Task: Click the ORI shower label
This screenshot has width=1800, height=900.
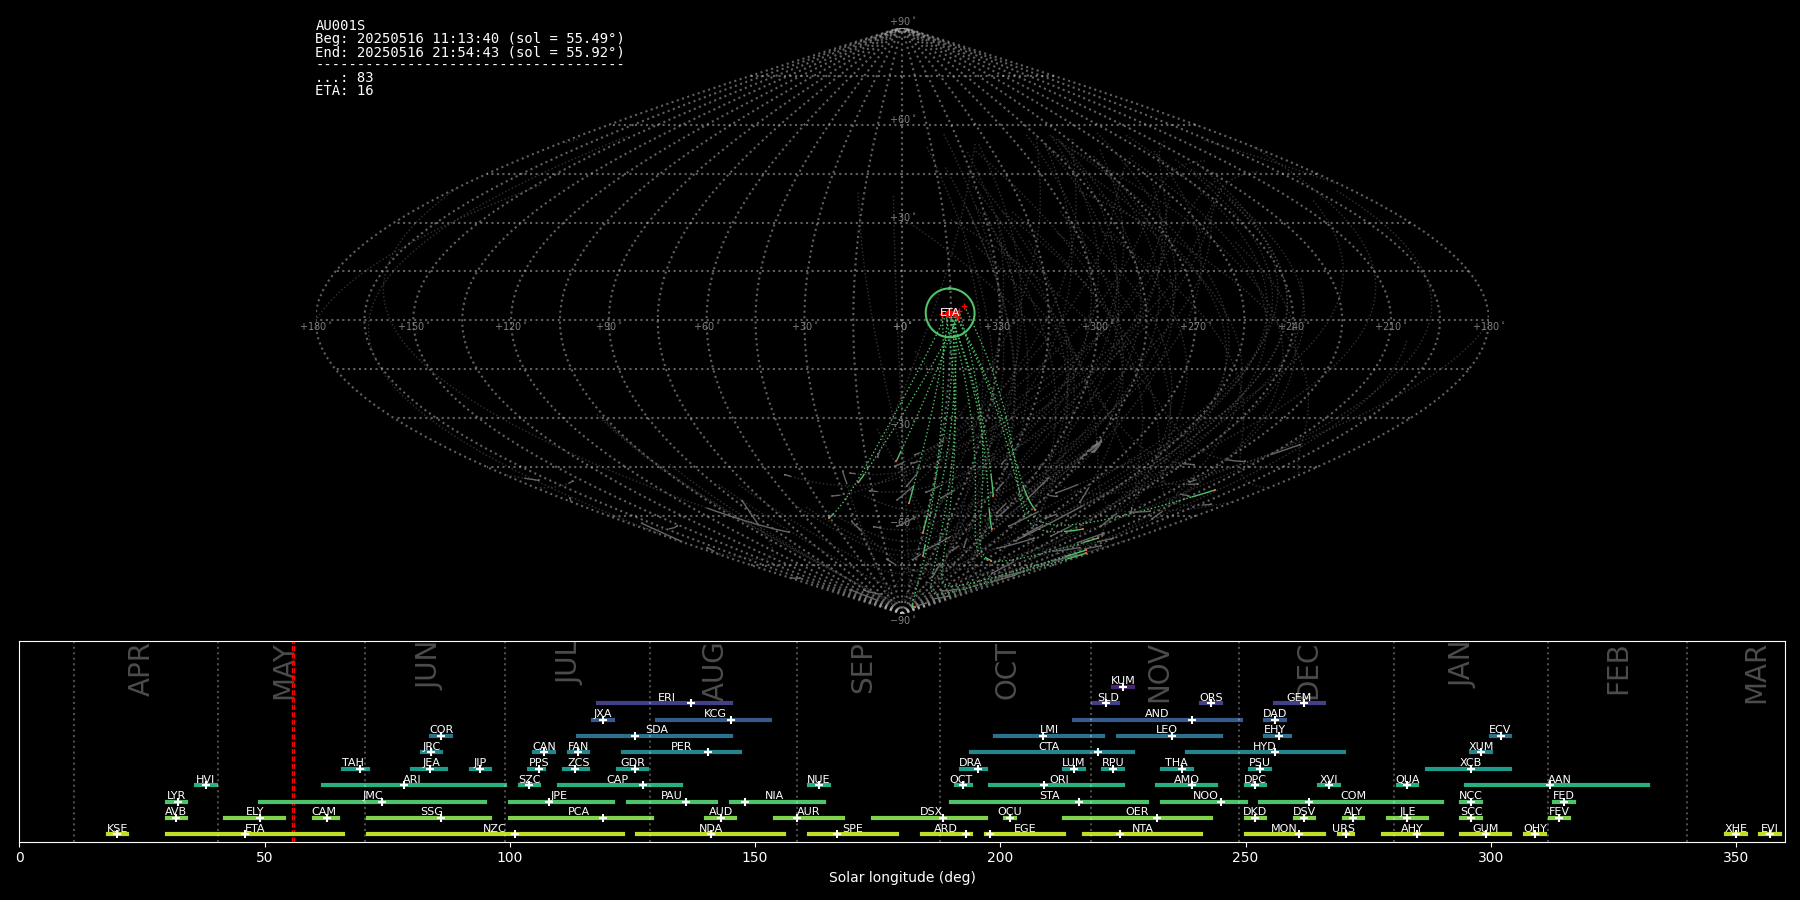Action: [x=1059, y=780]
